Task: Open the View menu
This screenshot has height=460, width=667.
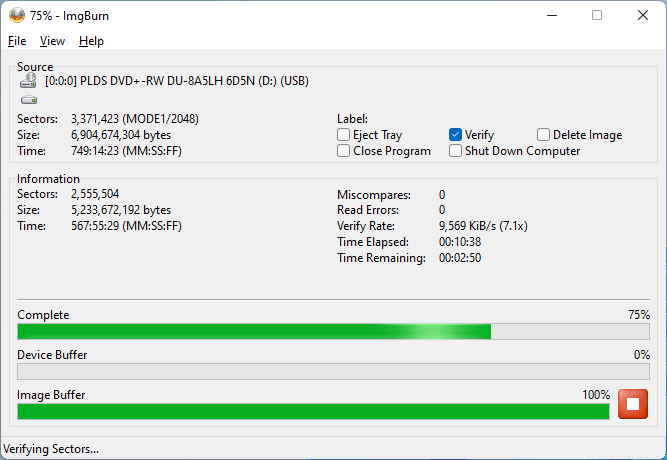Action: click(x=52, y=41)
